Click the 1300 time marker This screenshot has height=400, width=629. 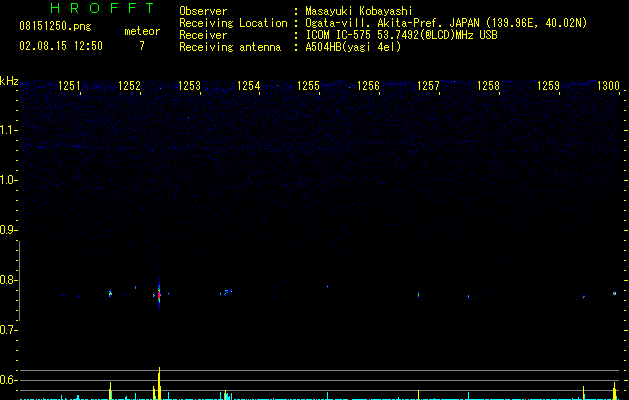click(609, 86)
